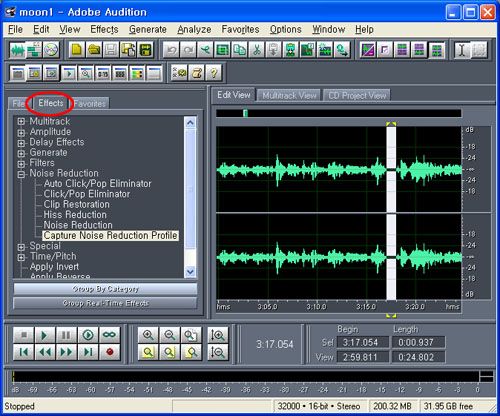Zoom in horizontally with the plus magnifier

(148, 335)
